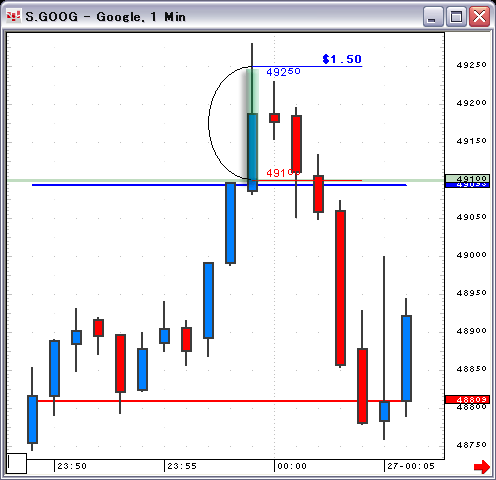Click the blue 49250 price label
The height and width of the screenshot is (480, 496).
point(283,72)
